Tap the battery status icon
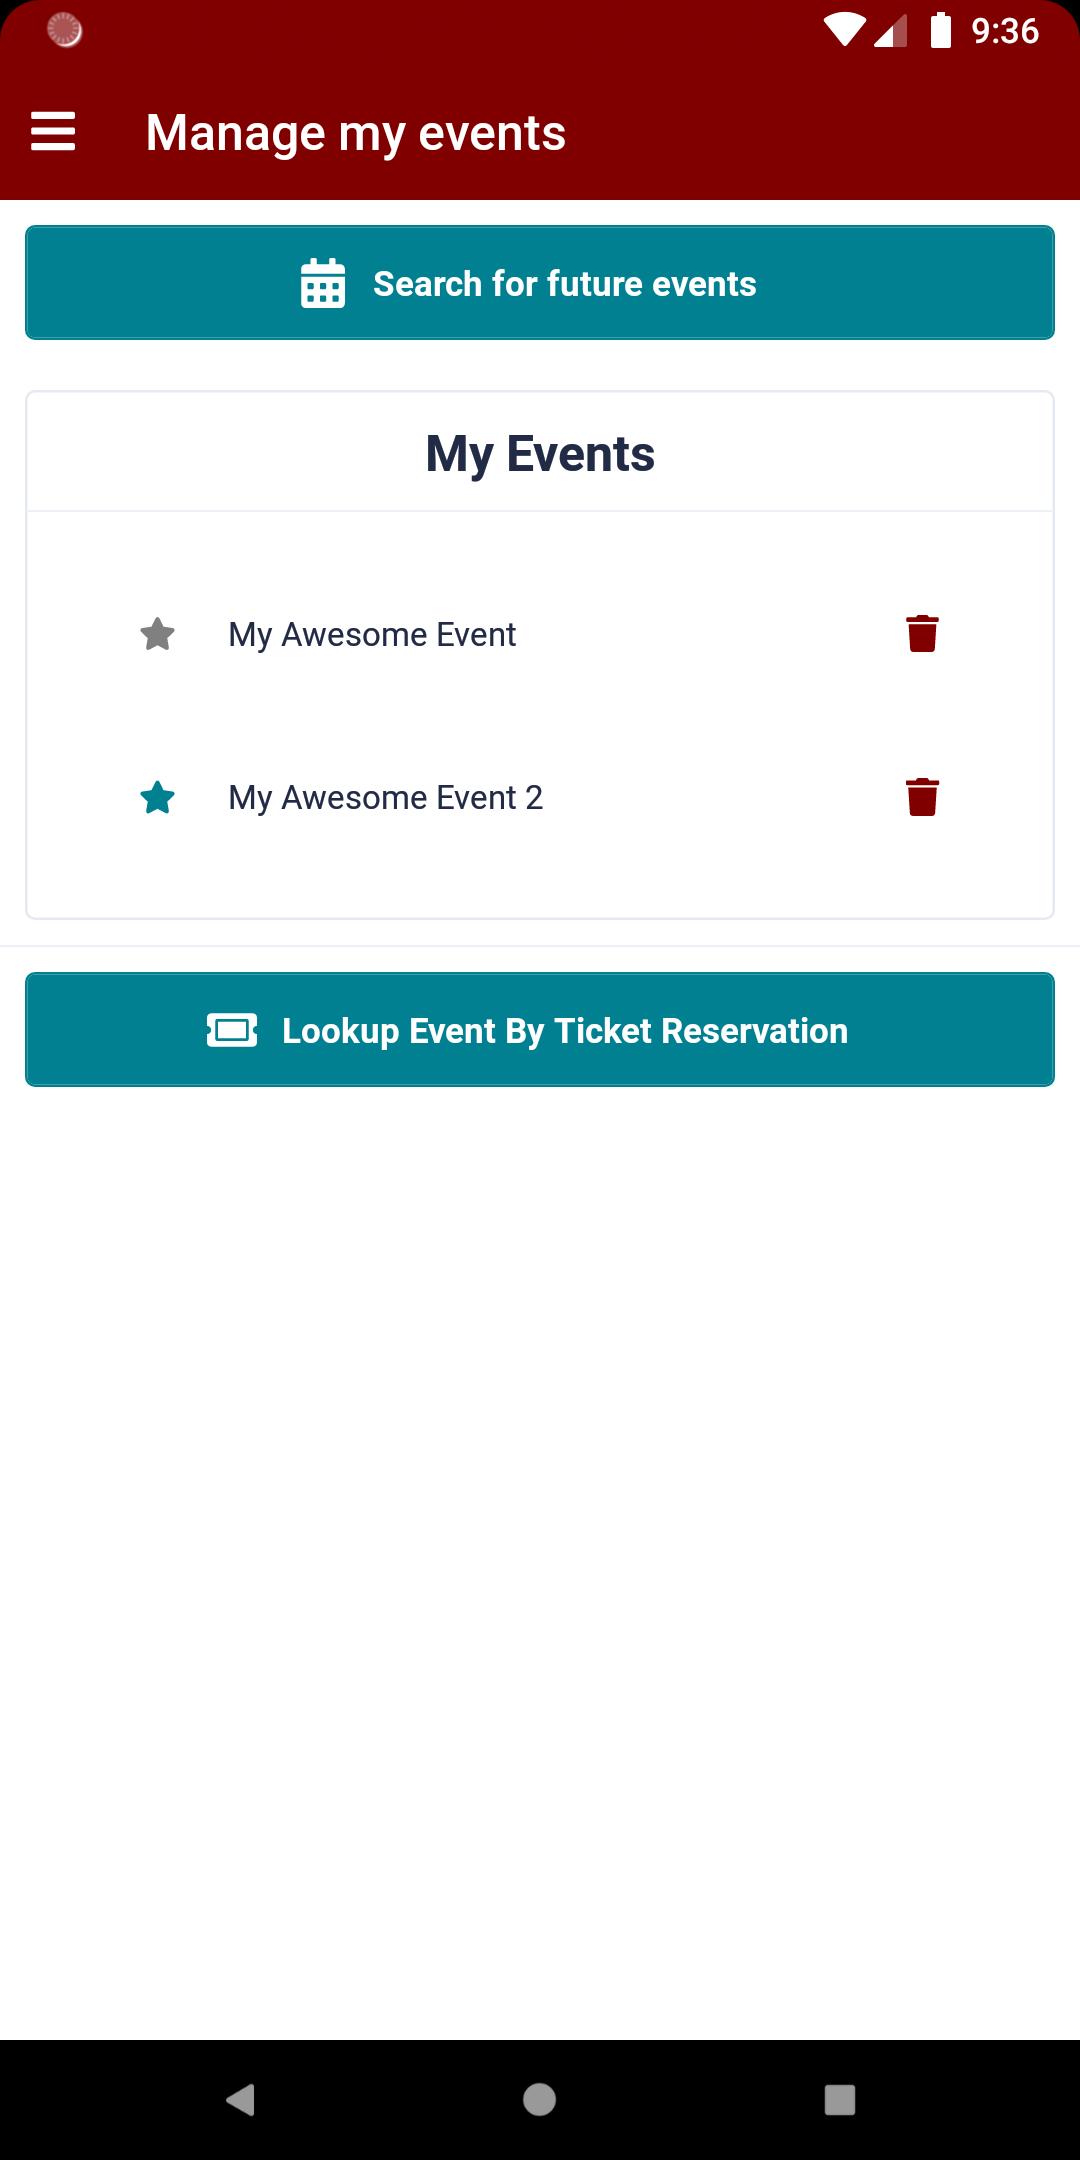 [x=941, y=31]
